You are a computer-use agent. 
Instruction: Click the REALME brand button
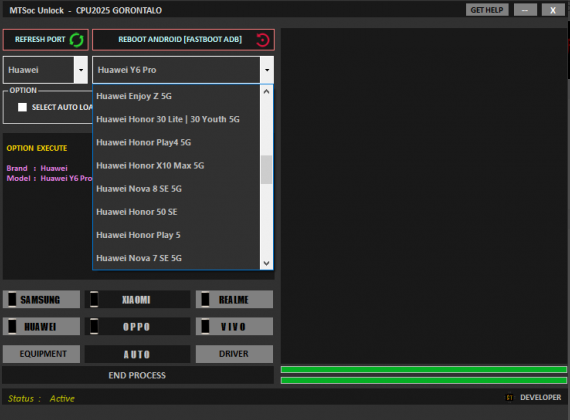click(x=234, y=299)
